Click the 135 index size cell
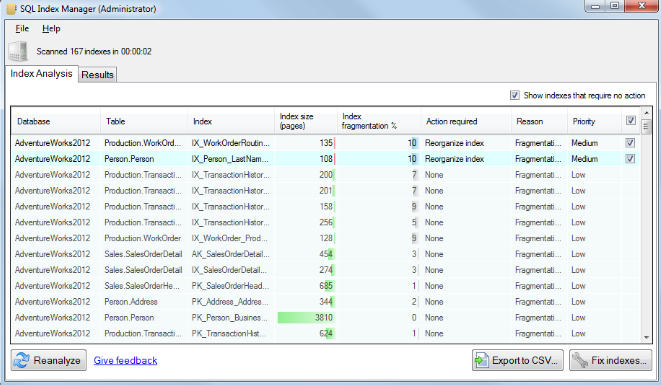 (x=306, y=143)
